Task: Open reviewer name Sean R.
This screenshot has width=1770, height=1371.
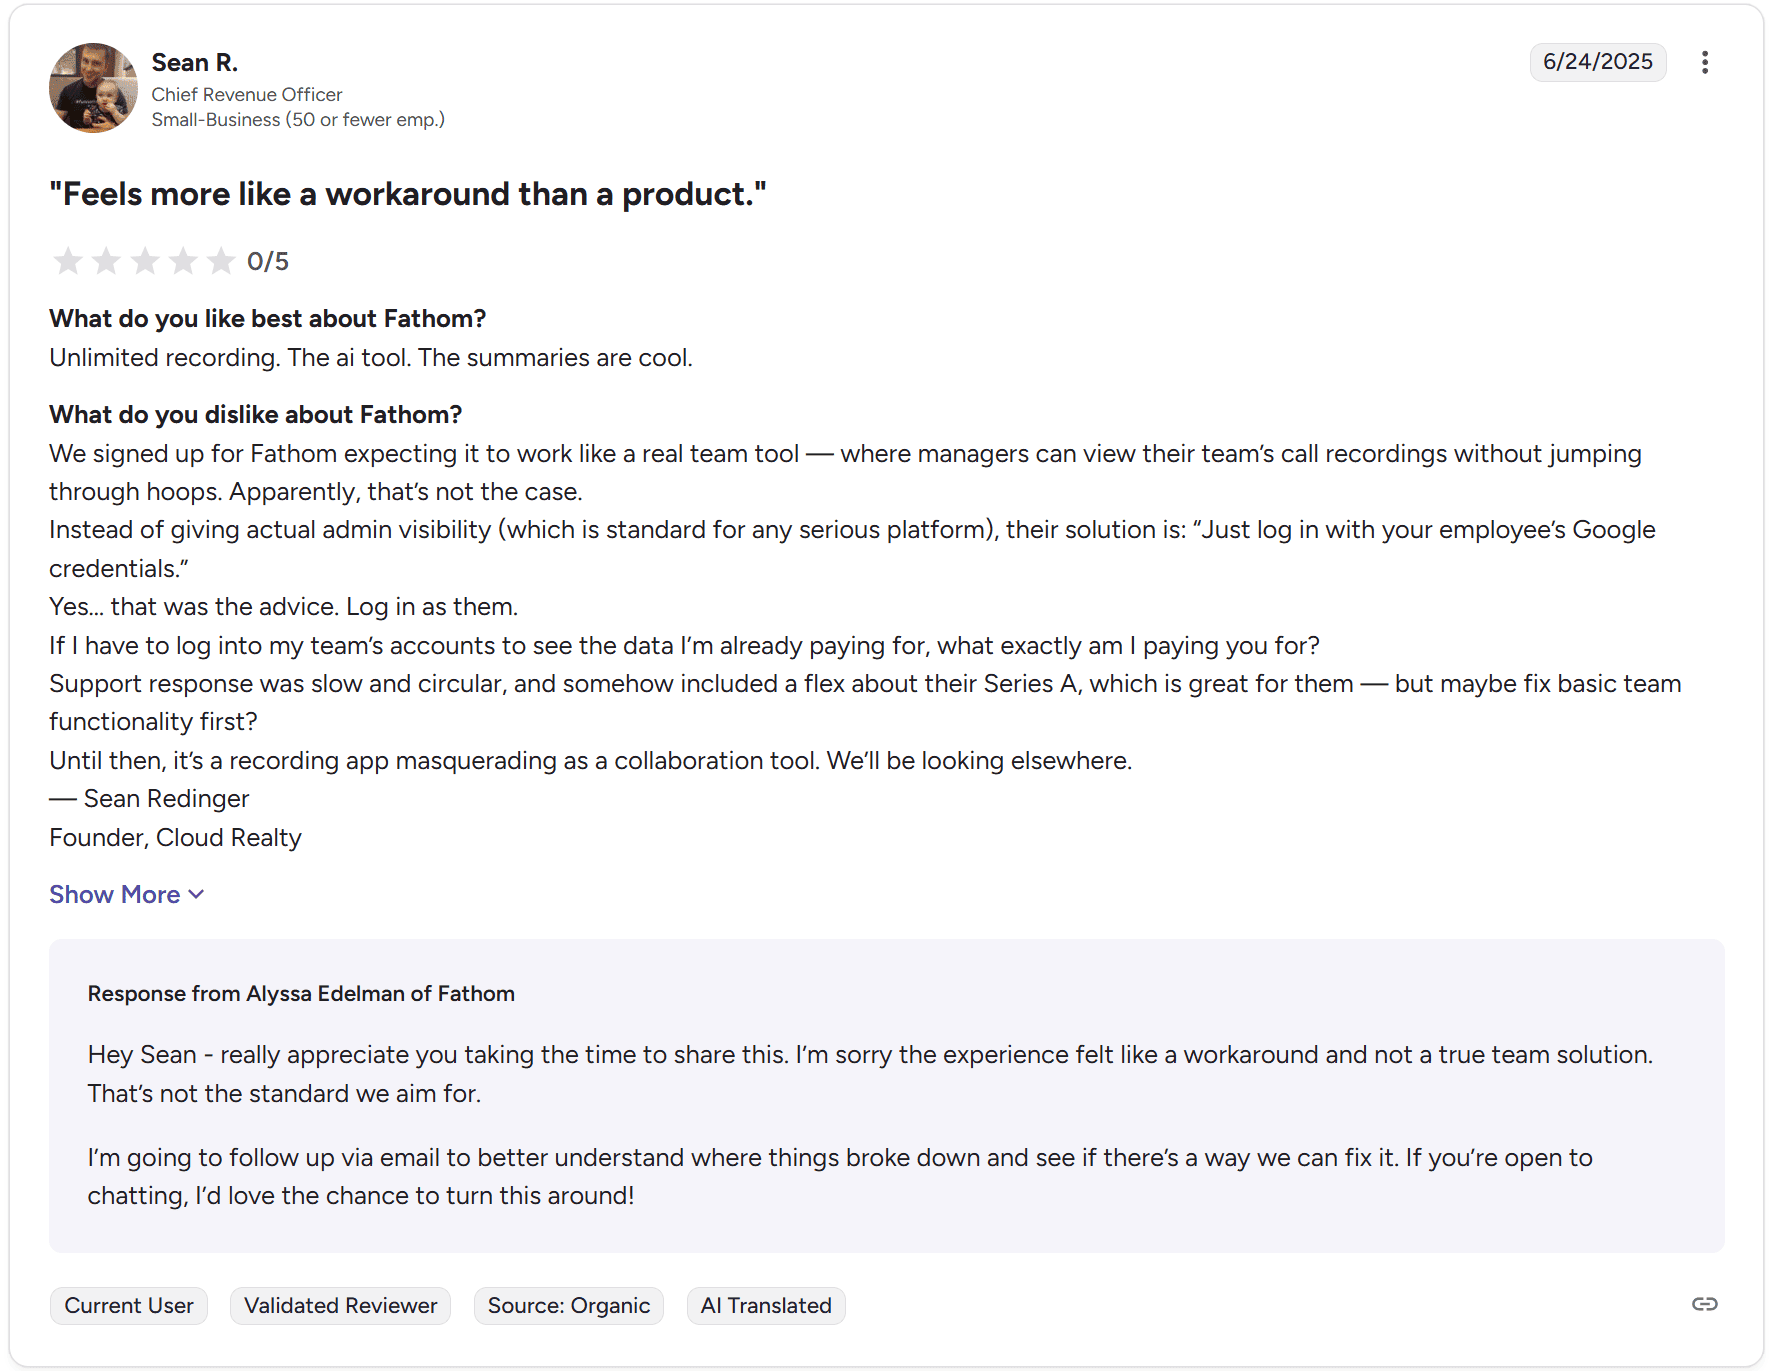Action: coord(195,62)
